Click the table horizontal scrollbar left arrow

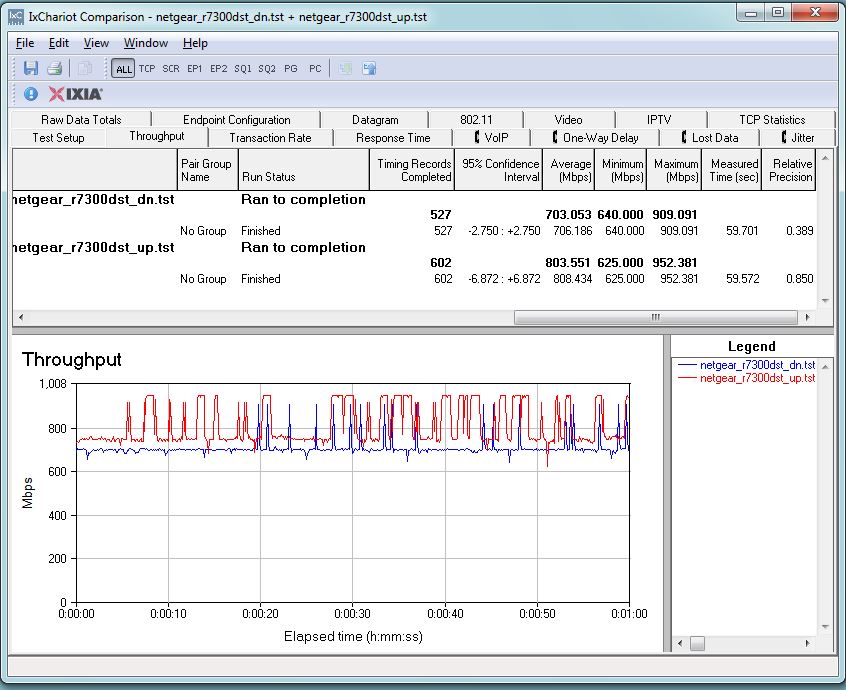(21, 317)
